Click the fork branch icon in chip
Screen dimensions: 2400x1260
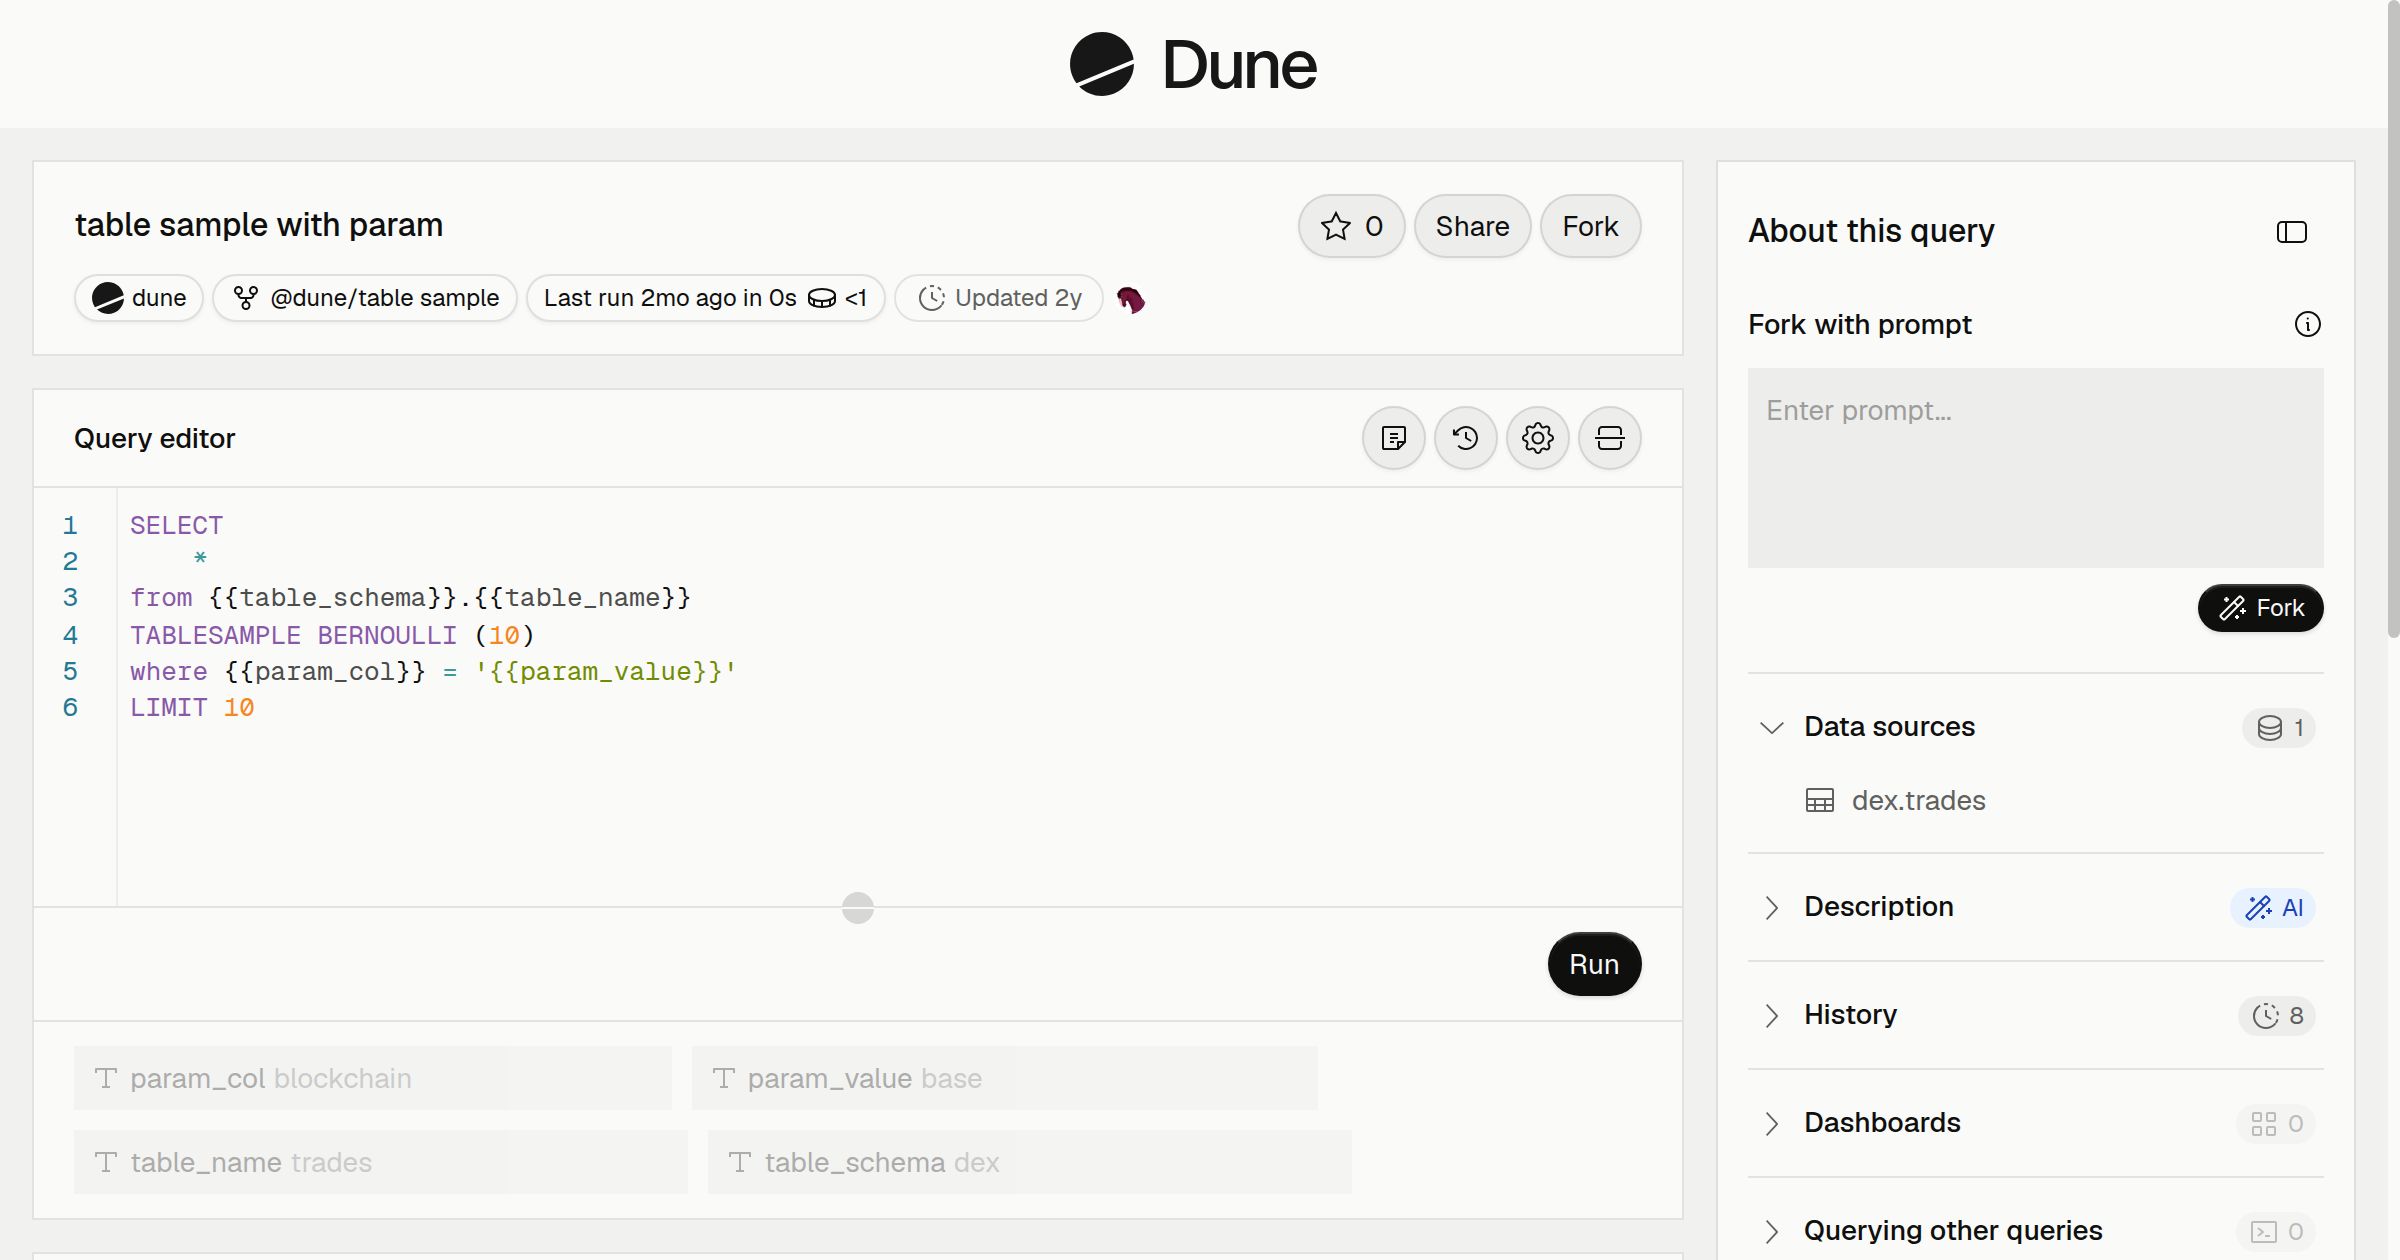click(245, 298)
